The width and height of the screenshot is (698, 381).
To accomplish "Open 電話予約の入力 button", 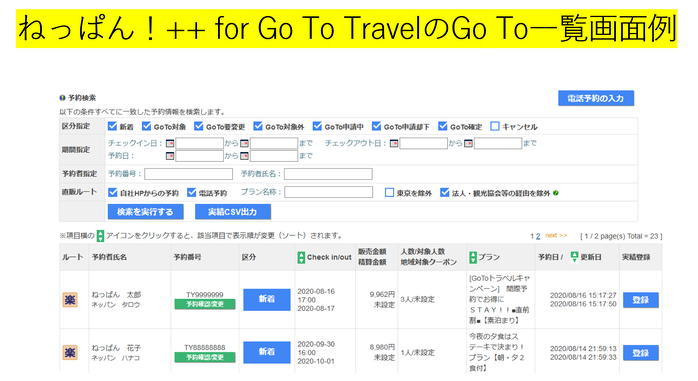I will click(596, 98).
